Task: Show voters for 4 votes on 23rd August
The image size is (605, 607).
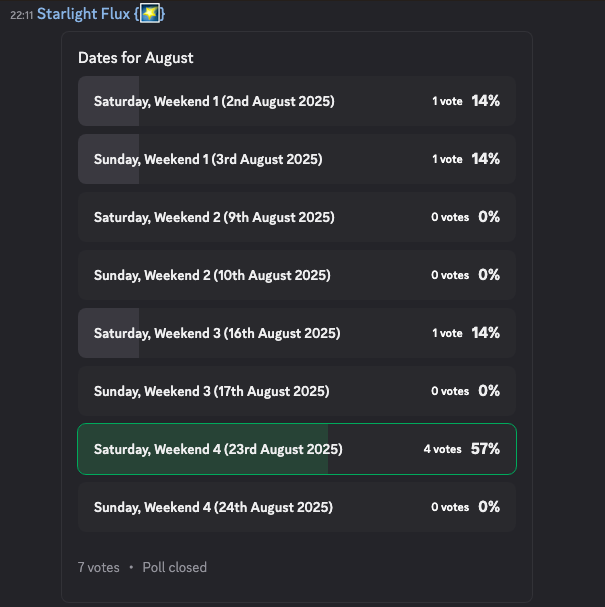Action: [x=442, y=449]
